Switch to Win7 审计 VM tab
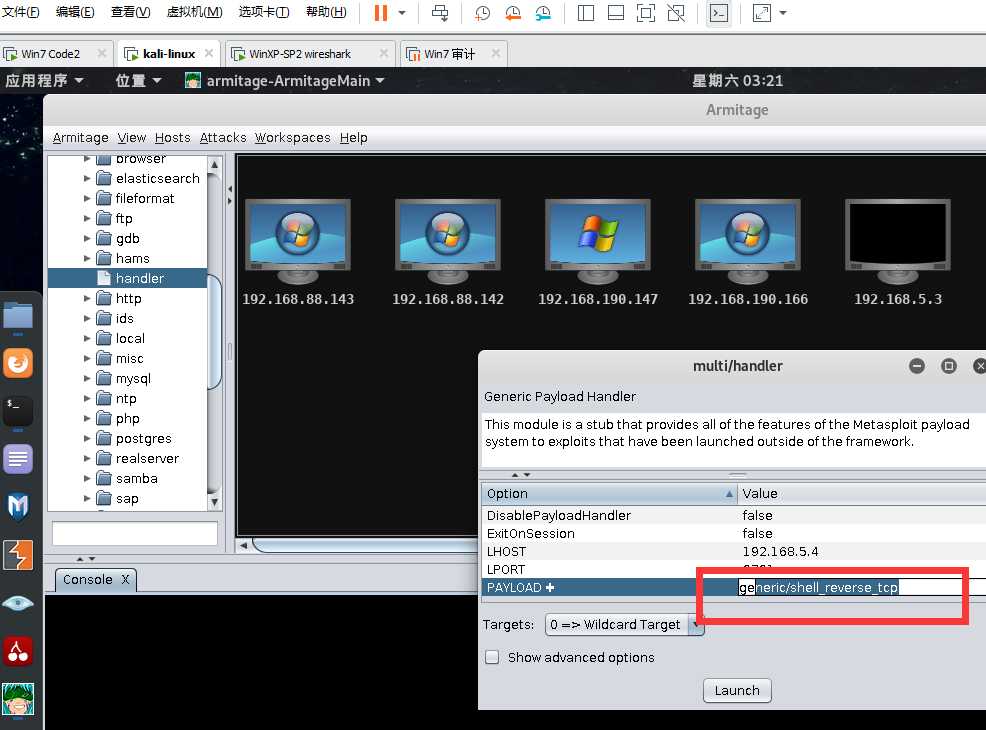This screenshot has width=986, height=730. click(450, 54)
